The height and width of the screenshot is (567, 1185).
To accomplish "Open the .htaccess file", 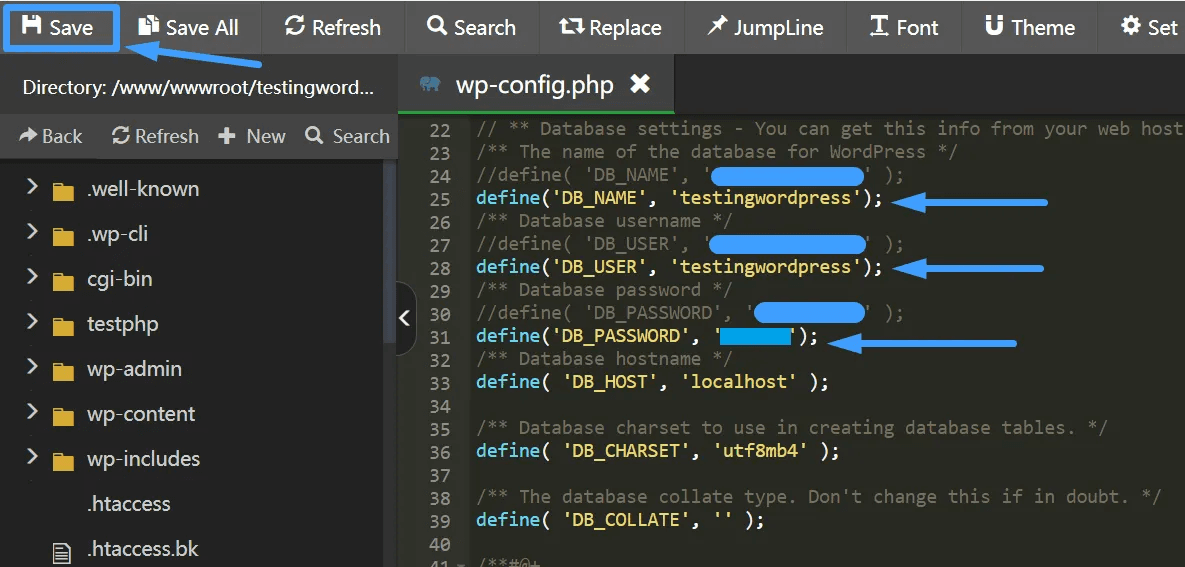I will 128,504.
